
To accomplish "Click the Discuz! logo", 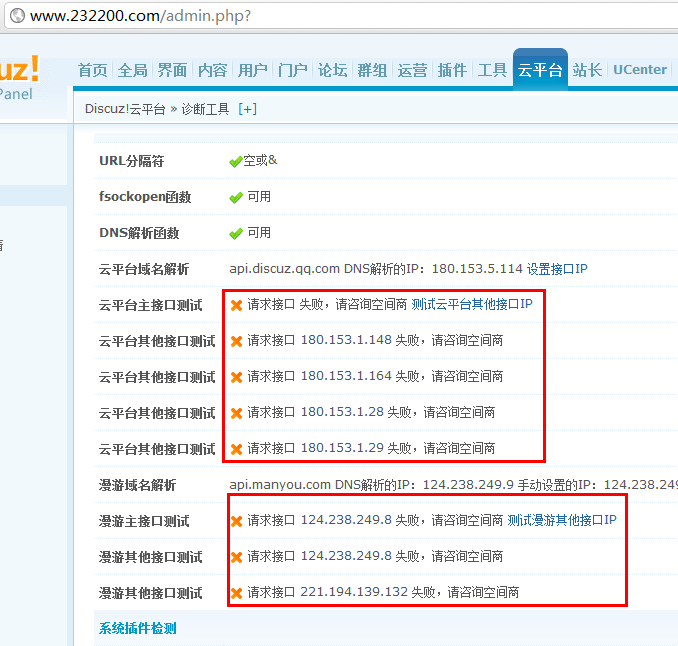I will click(19, 70).
